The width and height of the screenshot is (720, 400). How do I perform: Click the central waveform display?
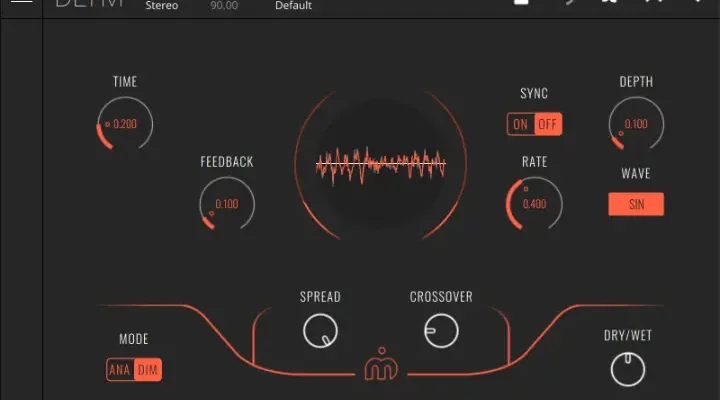pyautogui.click(x=380, y=164)
